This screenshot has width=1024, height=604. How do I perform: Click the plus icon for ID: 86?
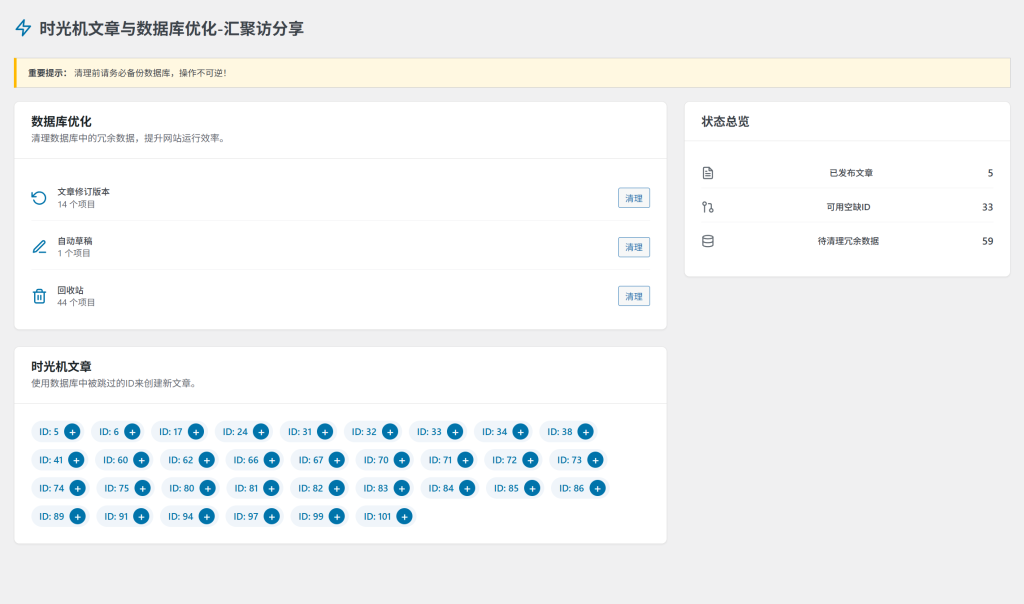click(x=597, y=488)
